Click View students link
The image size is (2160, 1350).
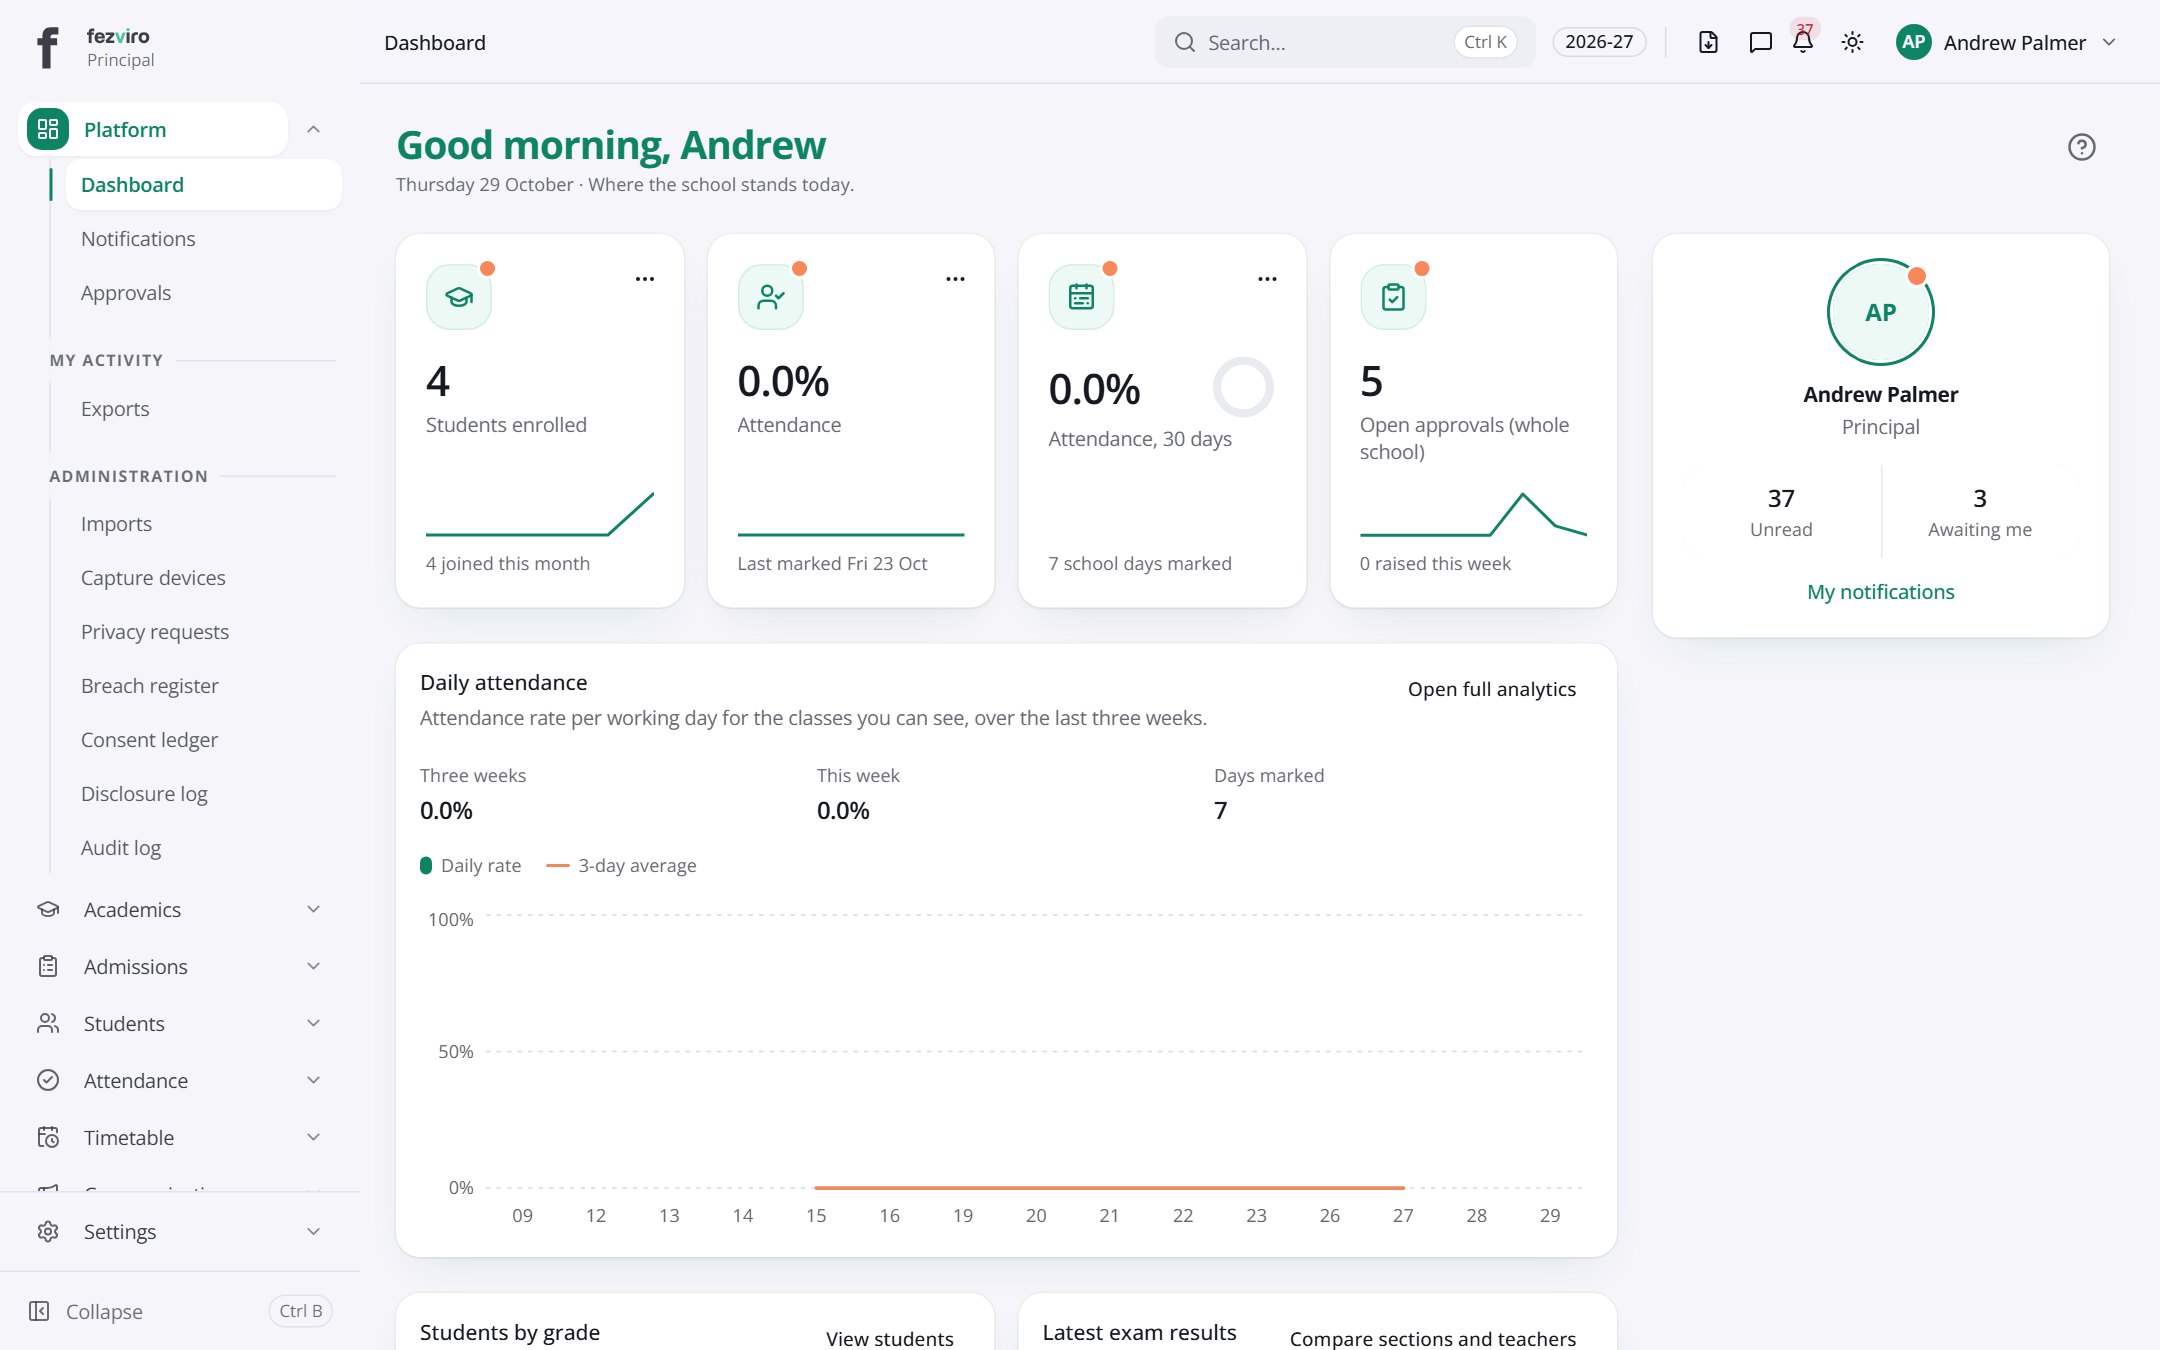point(889,1338)
